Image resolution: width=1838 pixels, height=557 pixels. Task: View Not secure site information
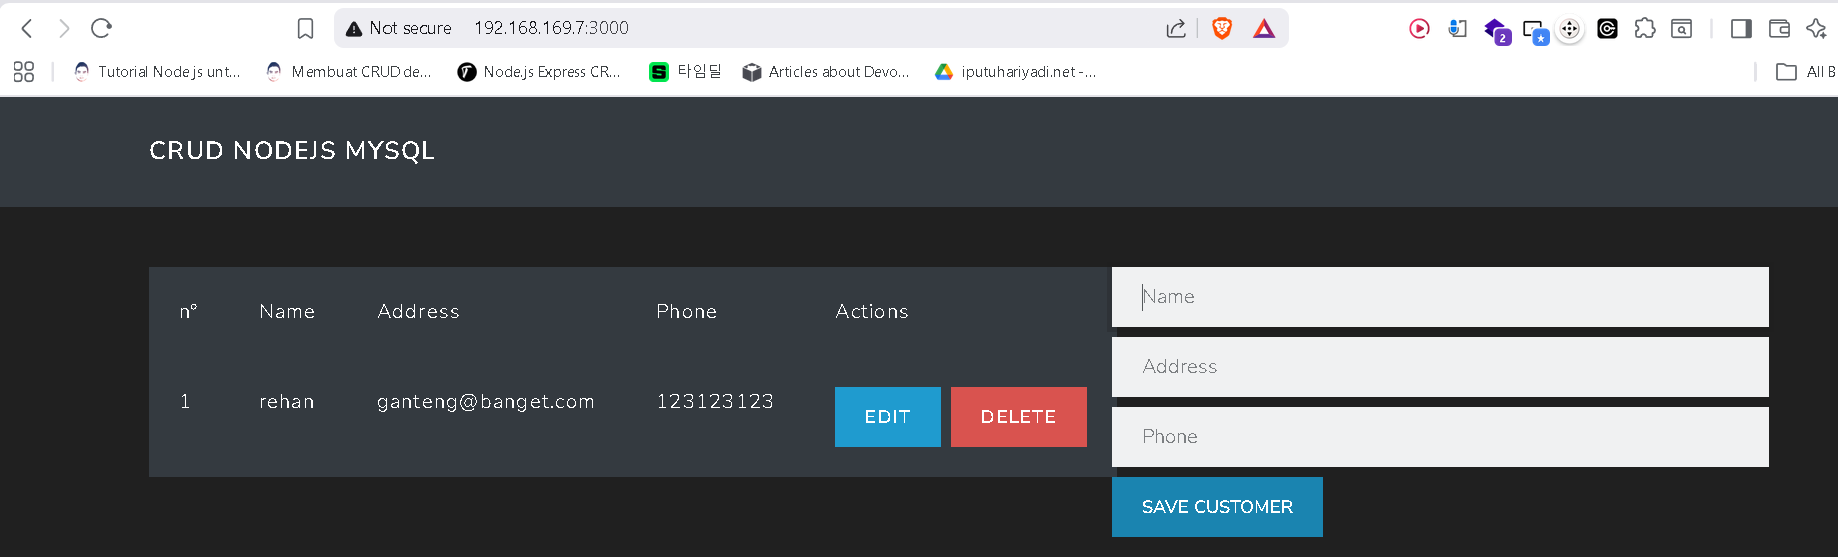(x=399, y=29)
